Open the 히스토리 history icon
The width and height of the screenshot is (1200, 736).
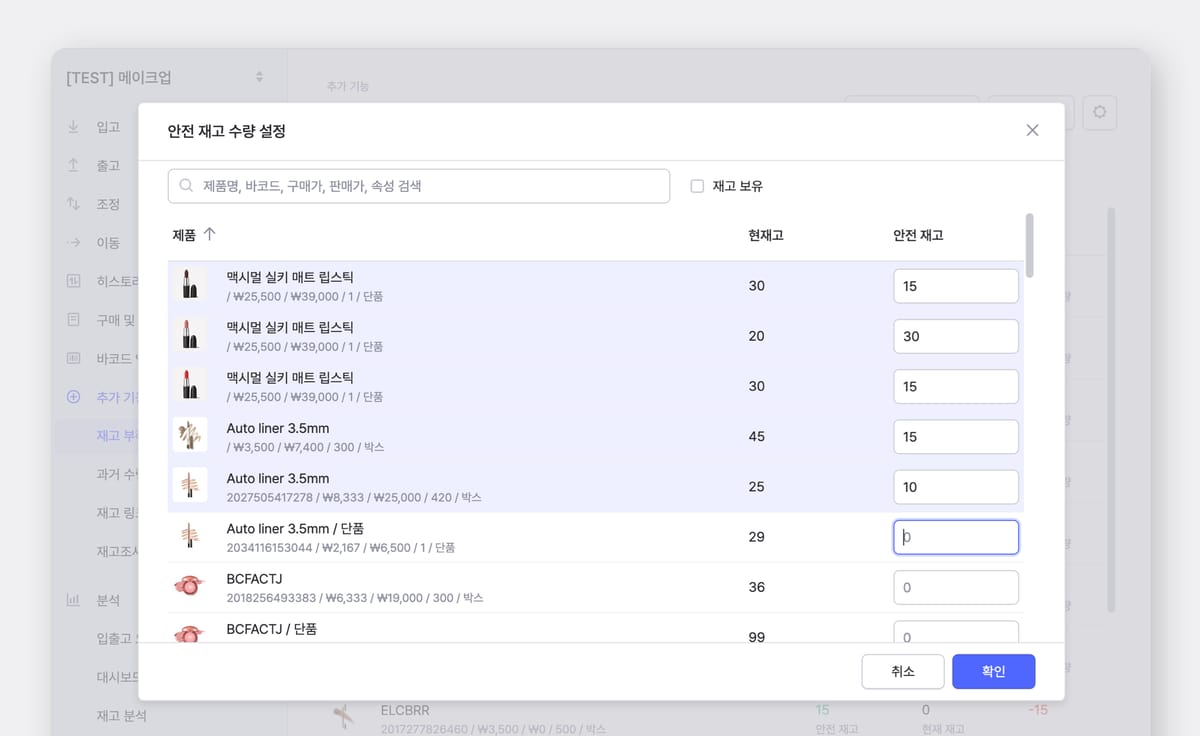click(73, 281)
